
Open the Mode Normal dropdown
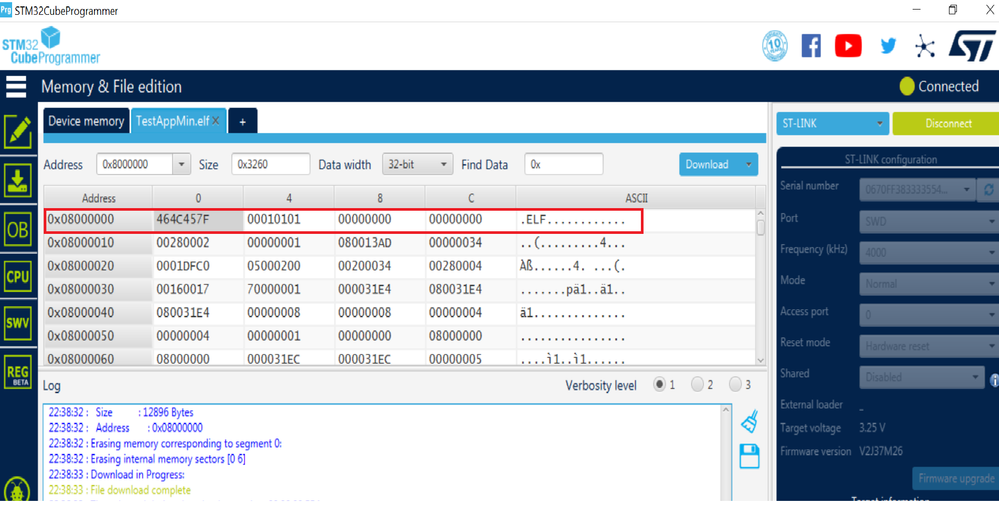click(930, 283)
